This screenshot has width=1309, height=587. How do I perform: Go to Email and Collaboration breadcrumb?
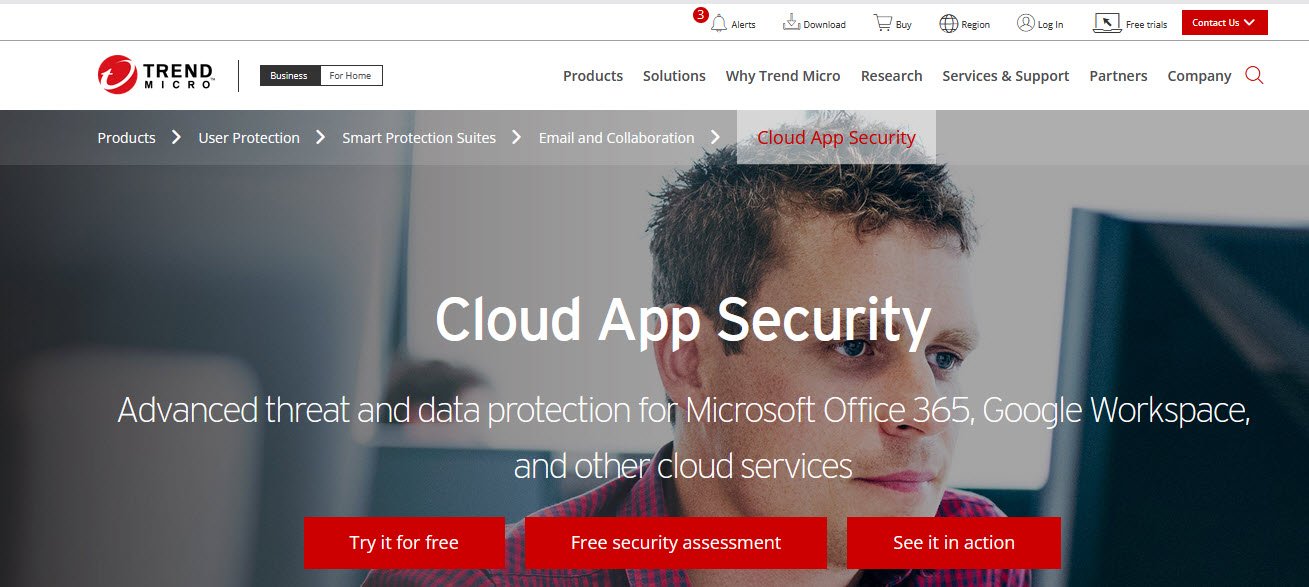[616, 138]
